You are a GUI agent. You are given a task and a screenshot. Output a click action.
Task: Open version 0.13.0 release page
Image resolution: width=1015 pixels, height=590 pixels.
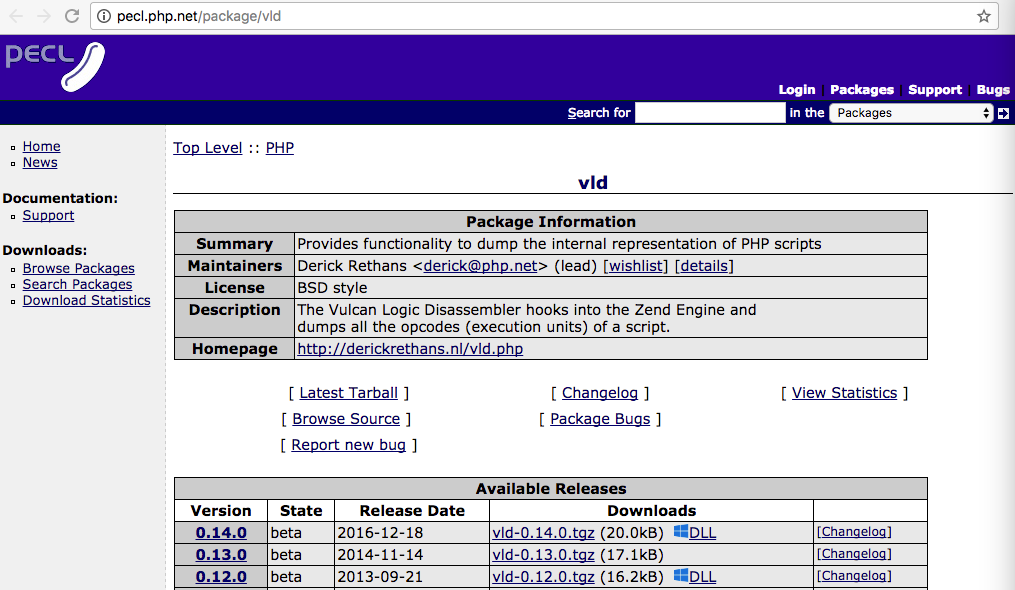(x=221, y=555)
